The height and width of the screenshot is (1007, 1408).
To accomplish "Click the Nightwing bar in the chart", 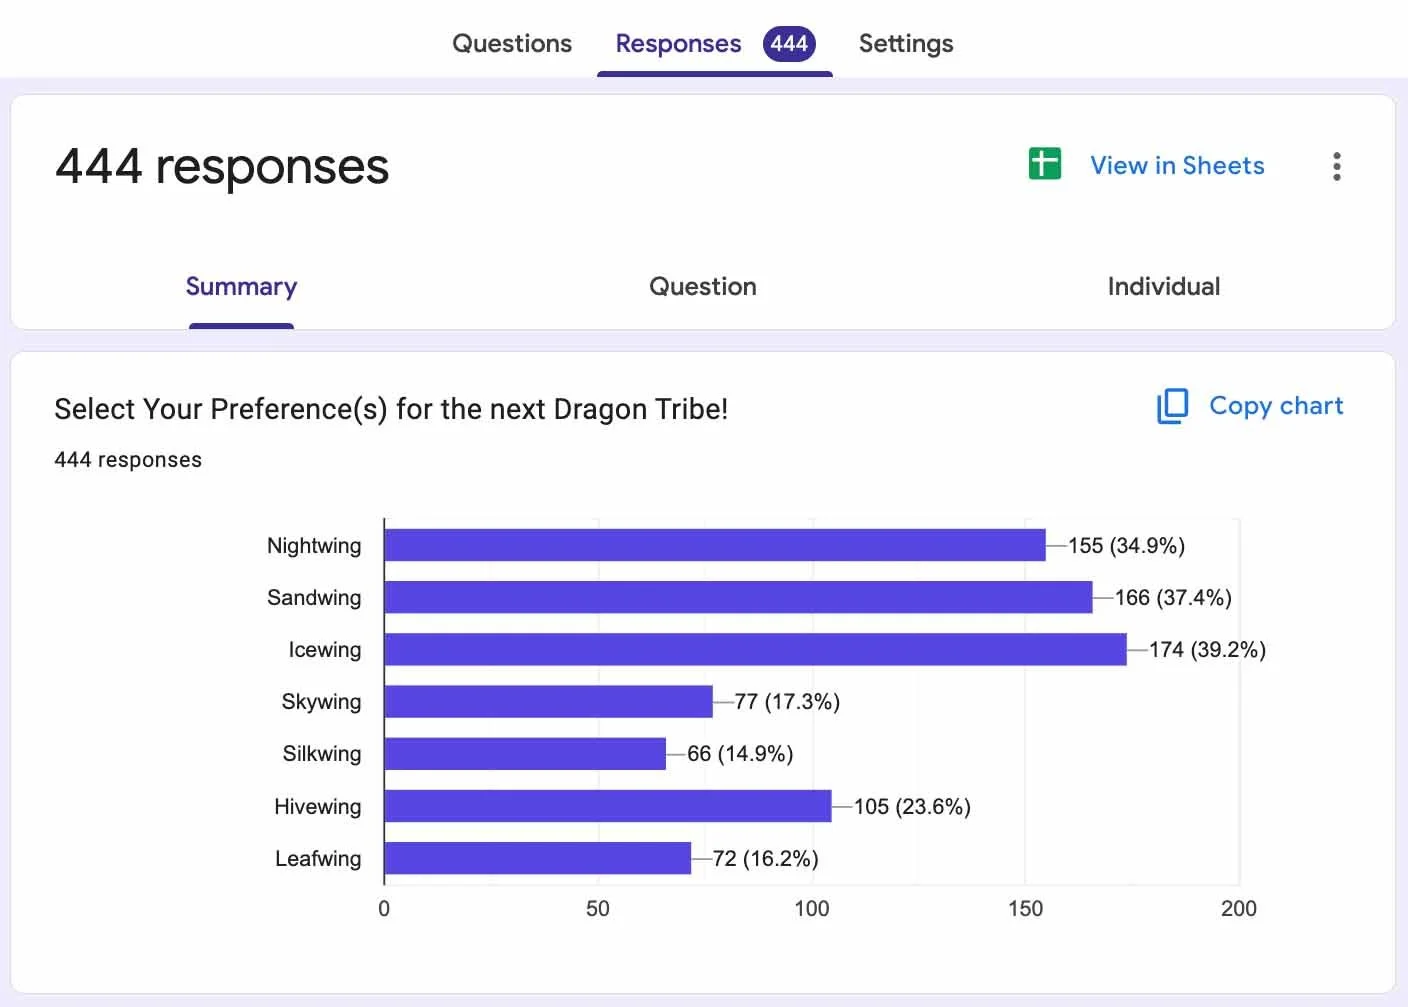I will (715, 545).
